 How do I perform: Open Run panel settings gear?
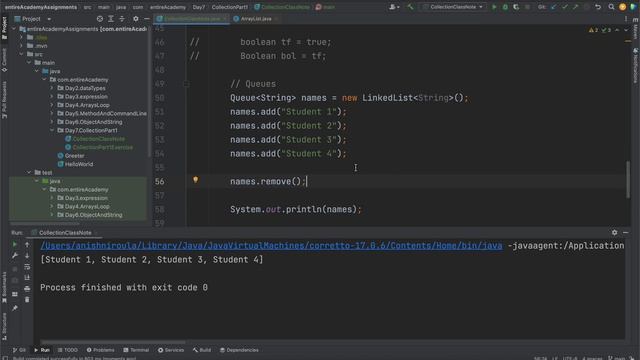point(614,232)
